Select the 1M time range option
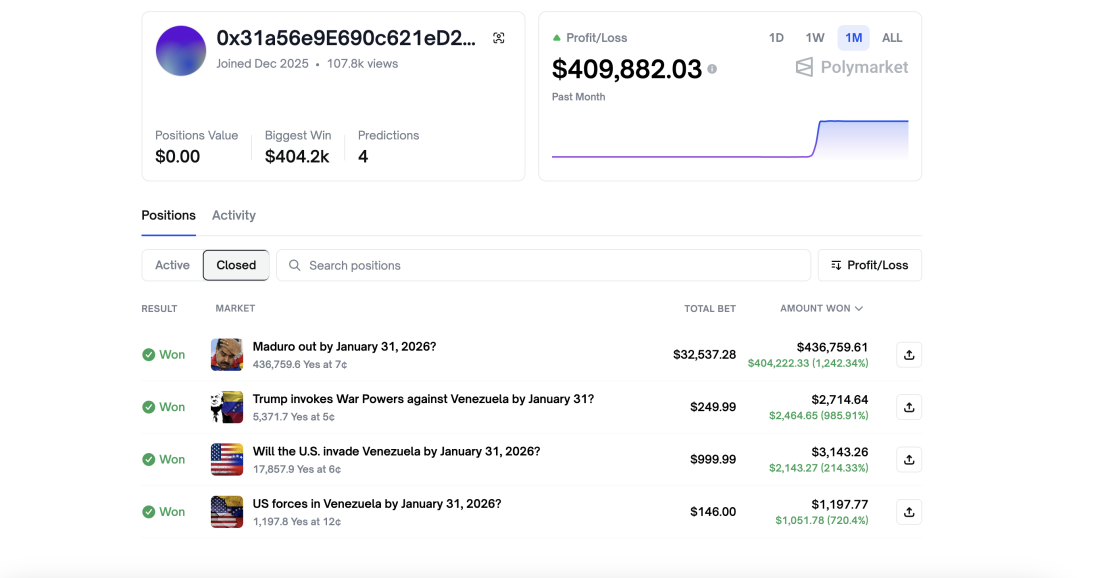1100x578 pixels. [853, 38]
